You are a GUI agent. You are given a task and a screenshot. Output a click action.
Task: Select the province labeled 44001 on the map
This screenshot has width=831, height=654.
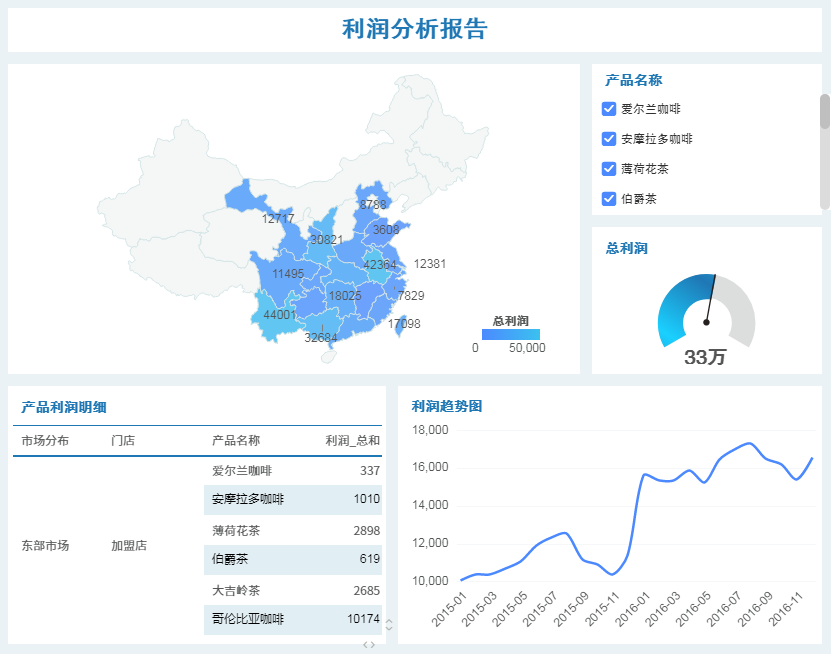click(278, 315)
